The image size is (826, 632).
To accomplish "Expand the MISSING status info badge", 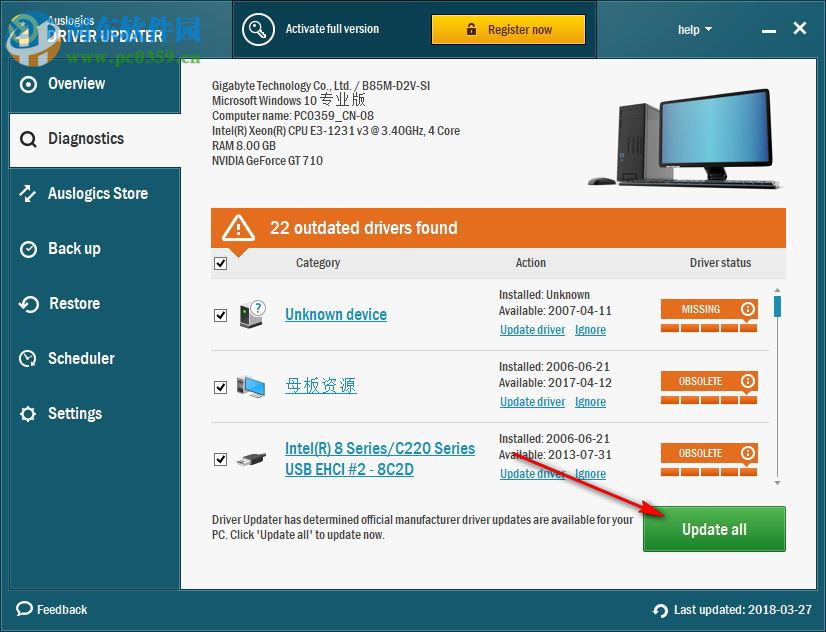I will [x=748, y=309].
